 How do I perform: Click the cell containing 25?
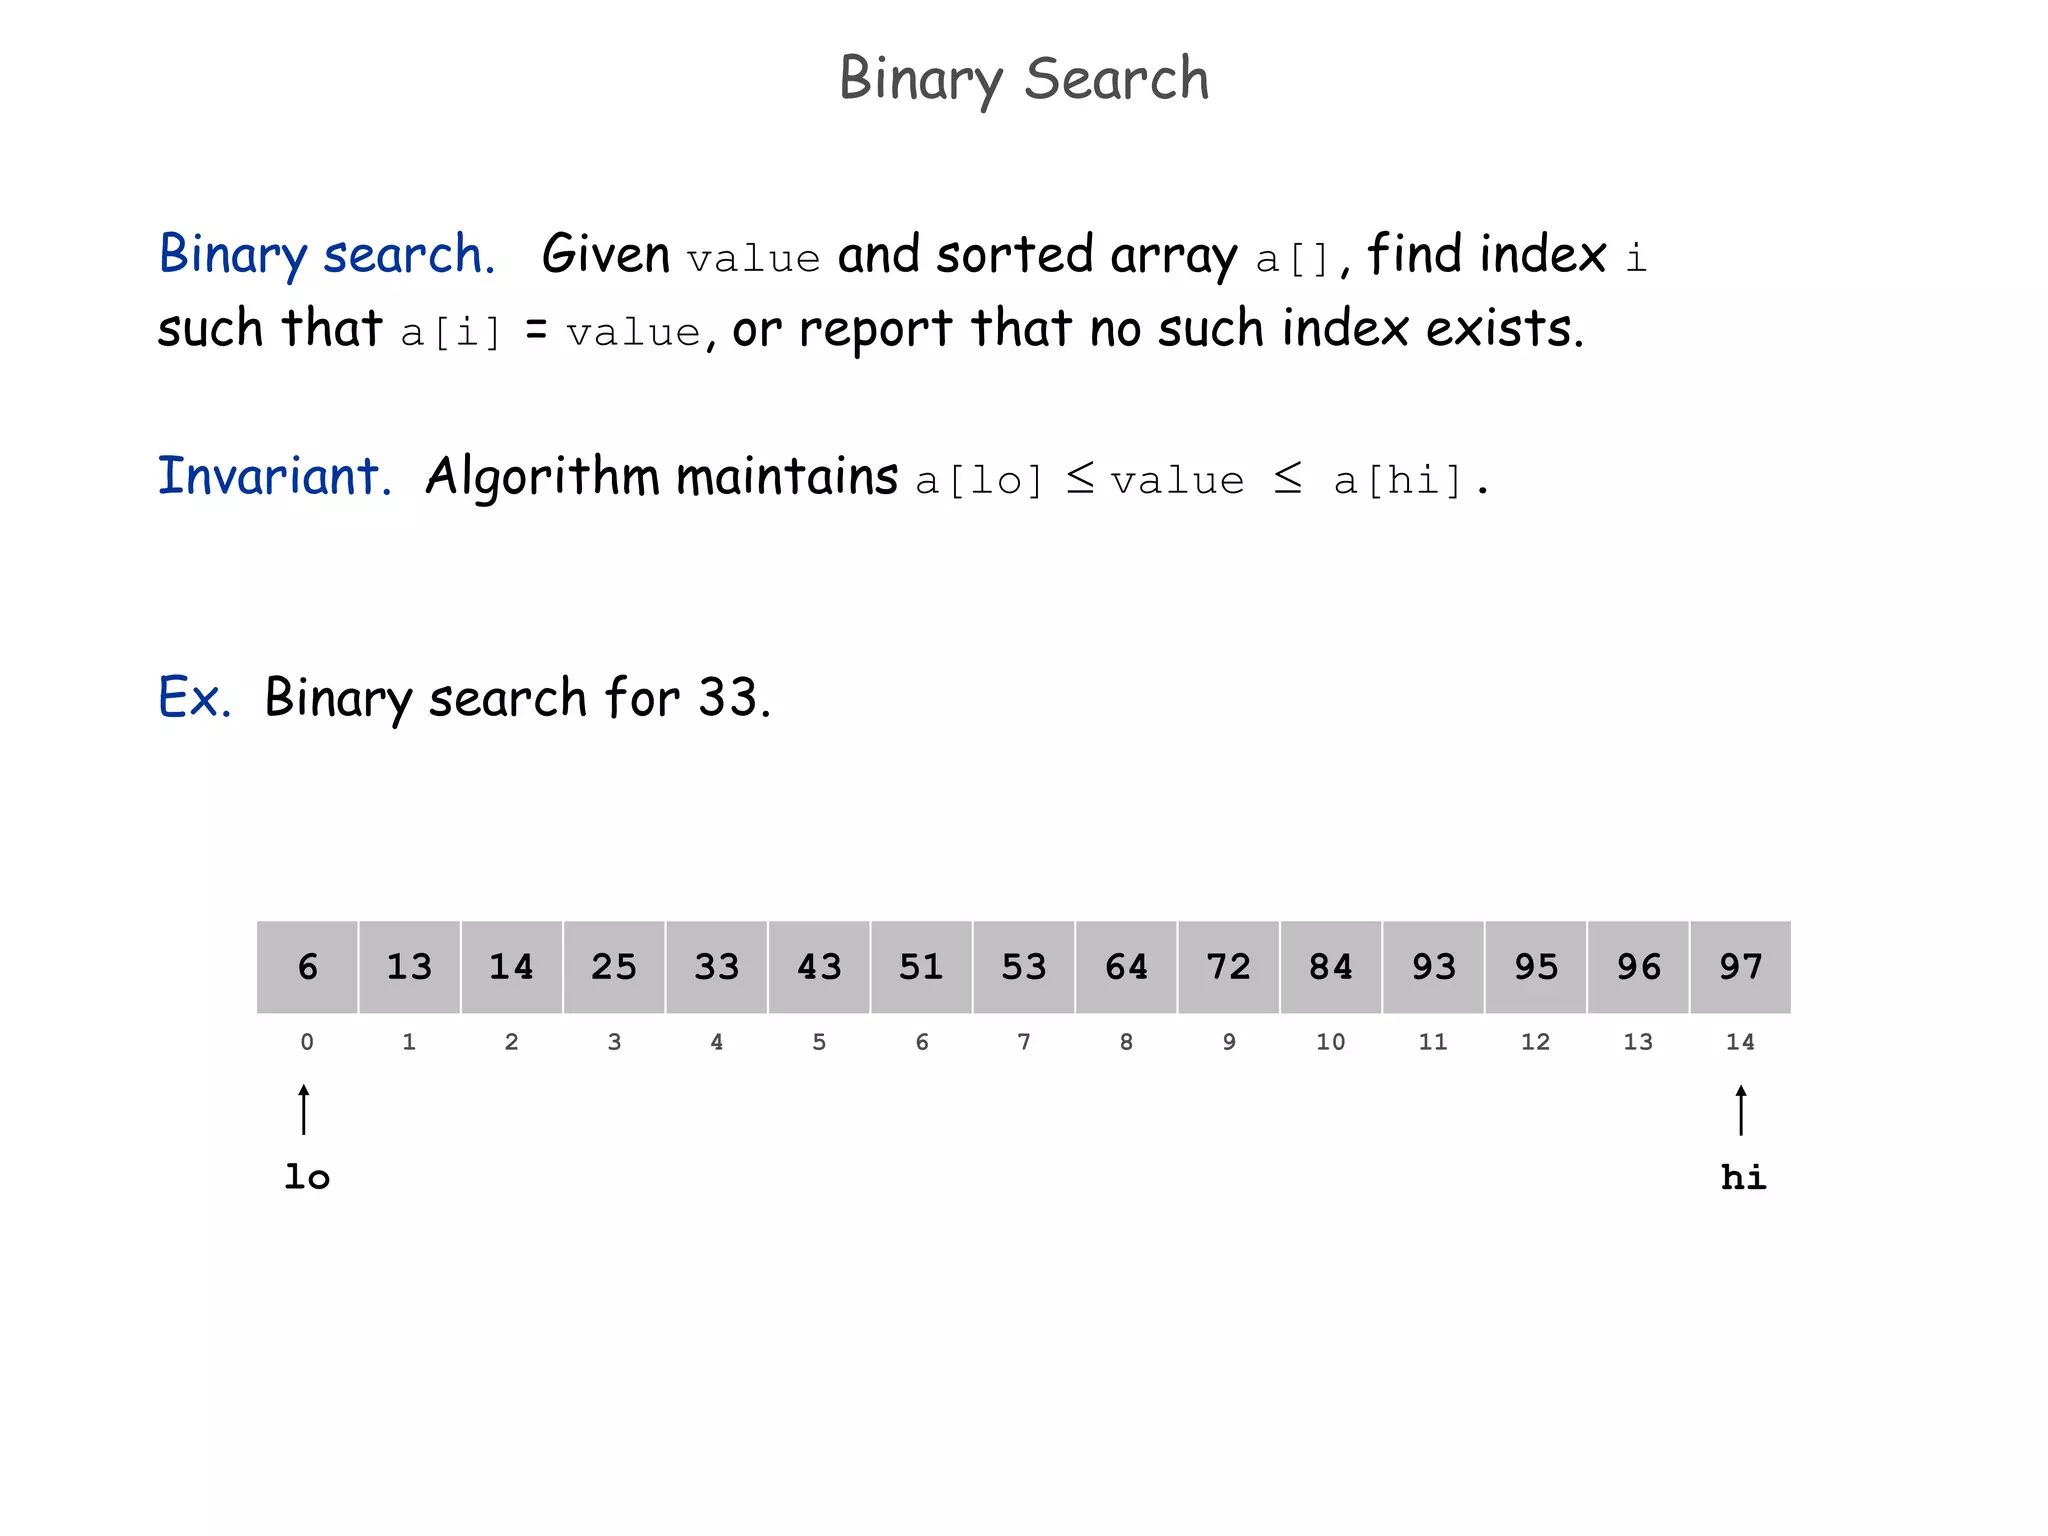tap(614, 967)
